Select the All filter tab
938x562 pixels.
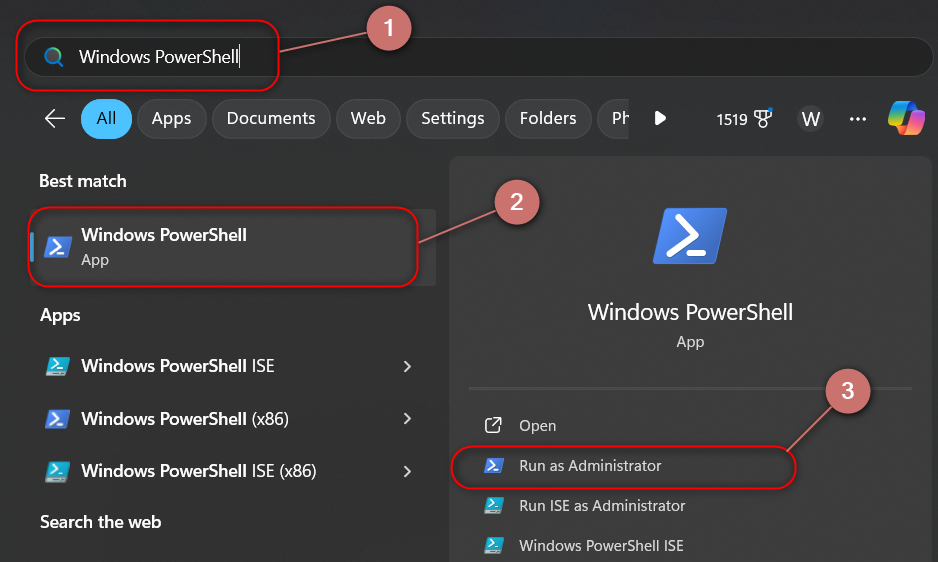click(x=106, y=119)
